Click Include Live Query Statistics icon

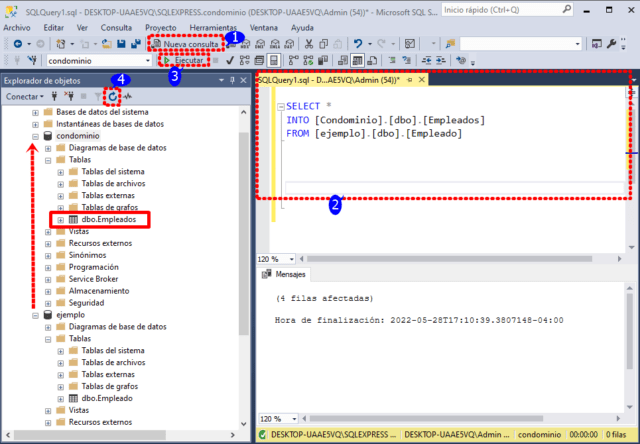point(308,61)
